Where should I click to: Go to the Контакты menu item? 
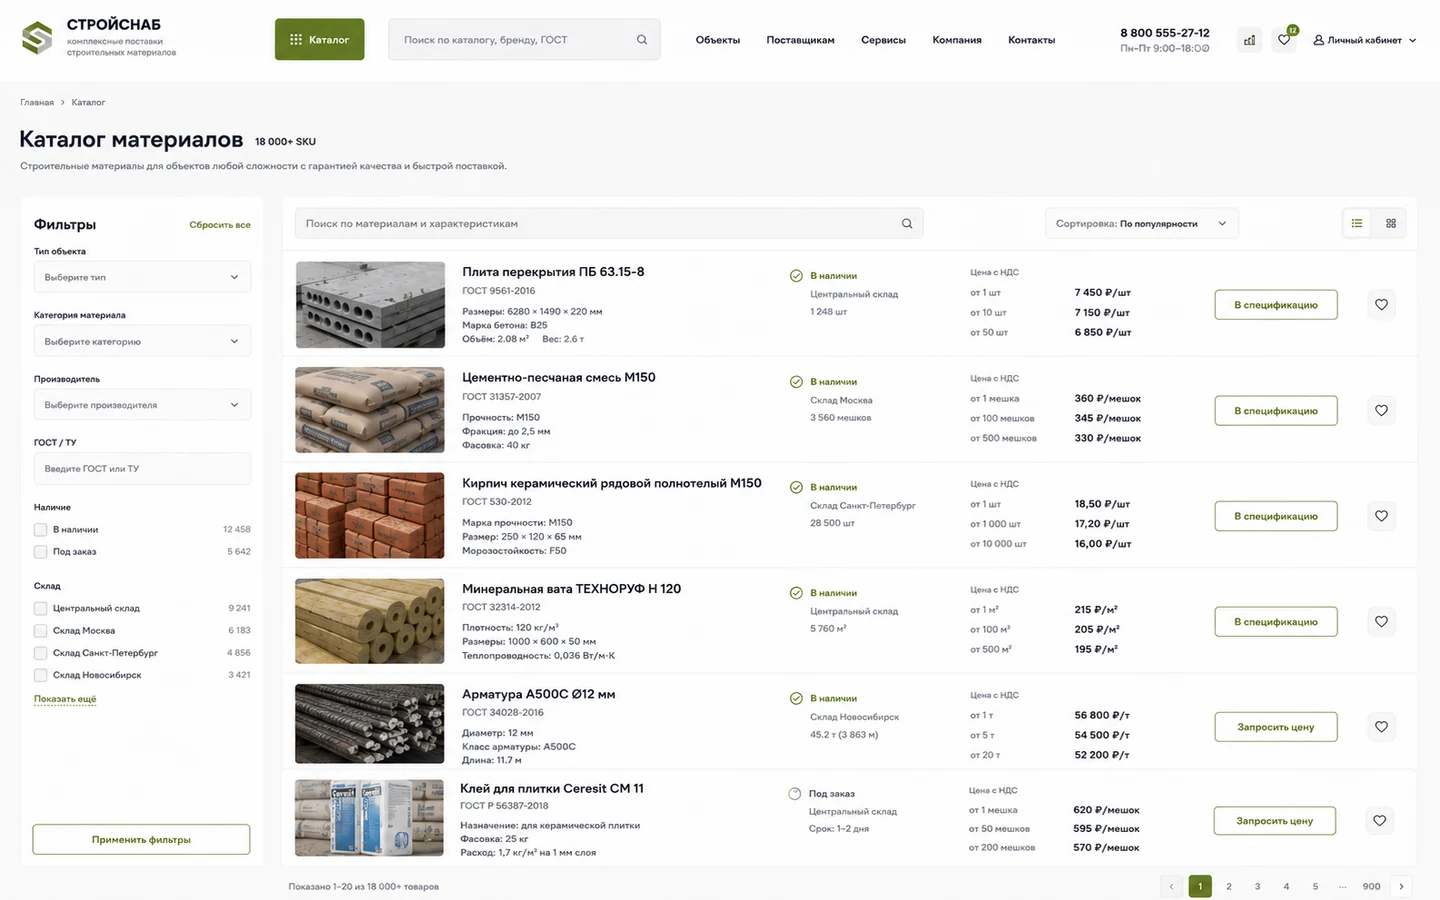(1031, 40)
